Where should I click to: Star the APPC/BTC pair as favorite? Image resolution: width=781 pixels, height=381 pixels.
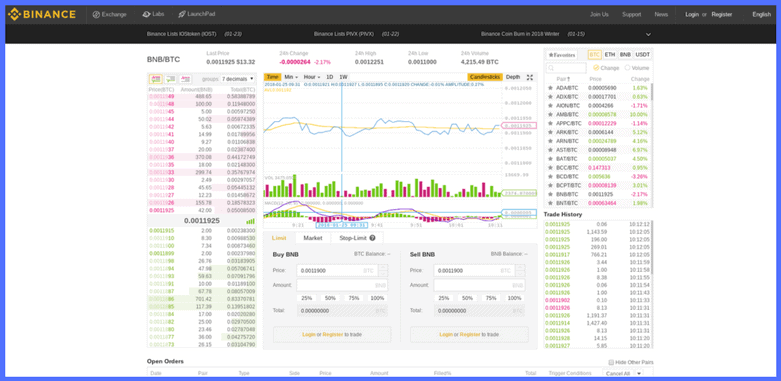(550, 124)
